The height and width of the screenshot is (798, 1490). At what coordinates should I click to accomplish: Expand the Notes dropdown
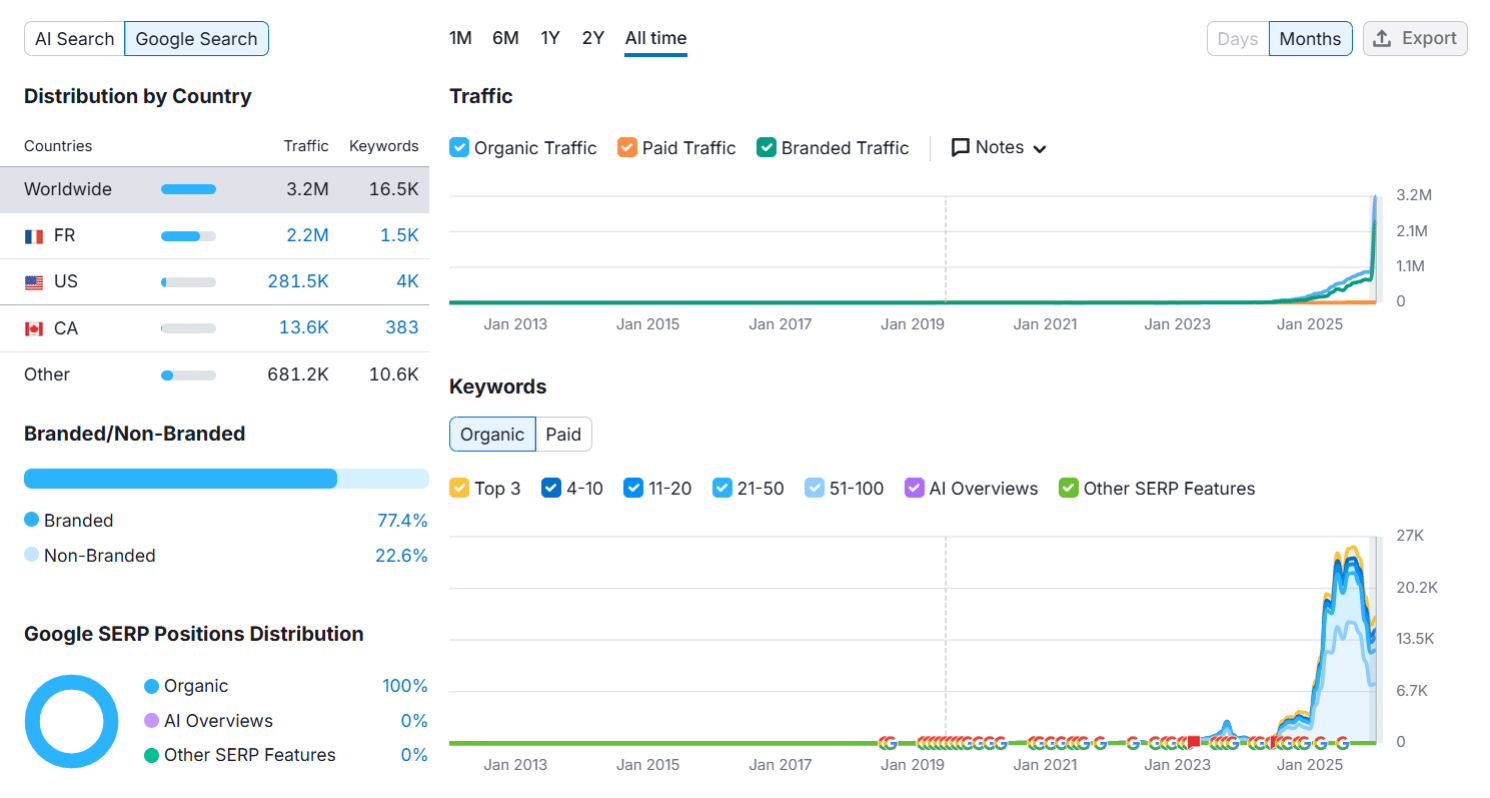coord(1039,149)
